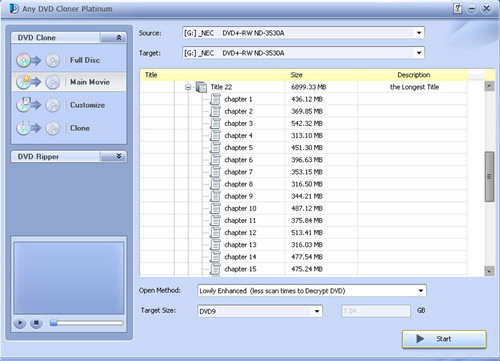Viewport: 500px width, 361px height.
Task: Click 'the Longest Title' description cell
Action: 414,87
